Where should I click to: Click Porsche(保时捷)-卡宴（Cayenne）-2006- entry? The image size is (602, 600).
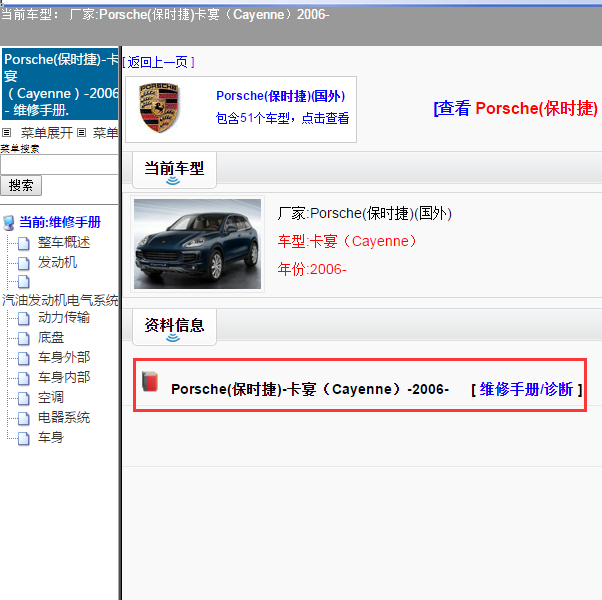pyautogui.click(x=310, y=389)
